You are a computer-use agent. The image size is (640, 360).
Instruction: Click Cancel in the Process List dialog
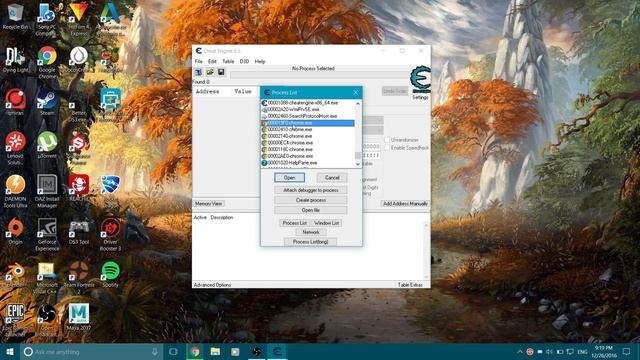click(332, 178)
